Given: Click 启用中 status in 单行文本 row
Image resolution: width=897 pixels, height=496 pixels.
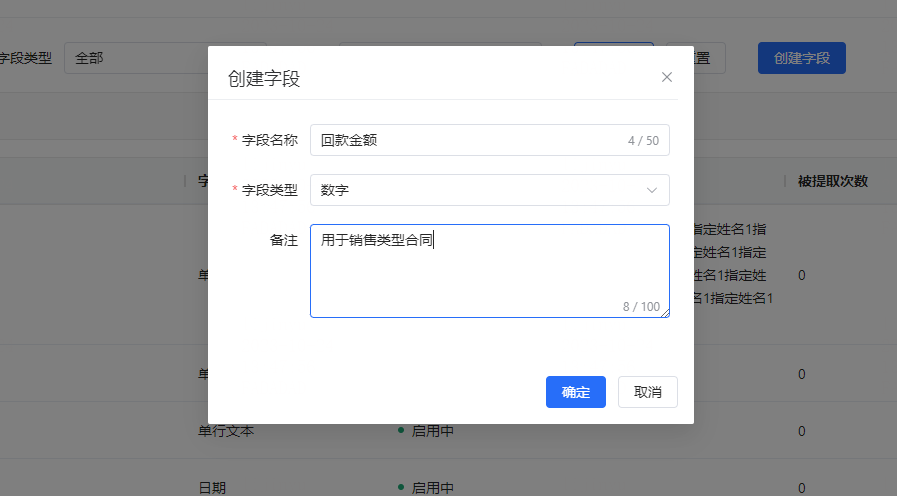Looking at the screenshot, I should (x=426, y=431).
